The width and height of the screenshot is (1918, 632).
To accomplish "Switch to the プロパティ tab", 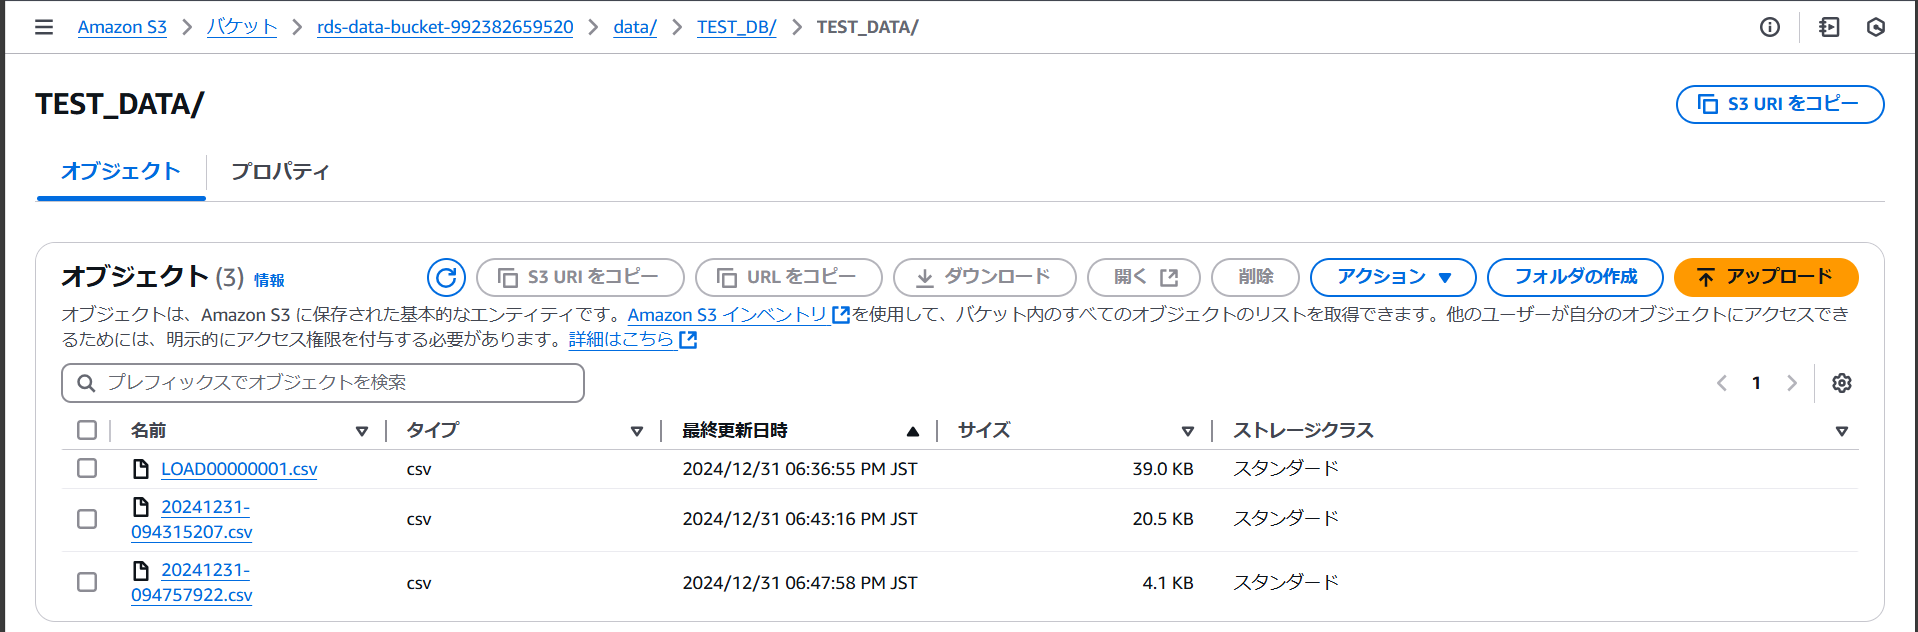I will pos(280,171).
